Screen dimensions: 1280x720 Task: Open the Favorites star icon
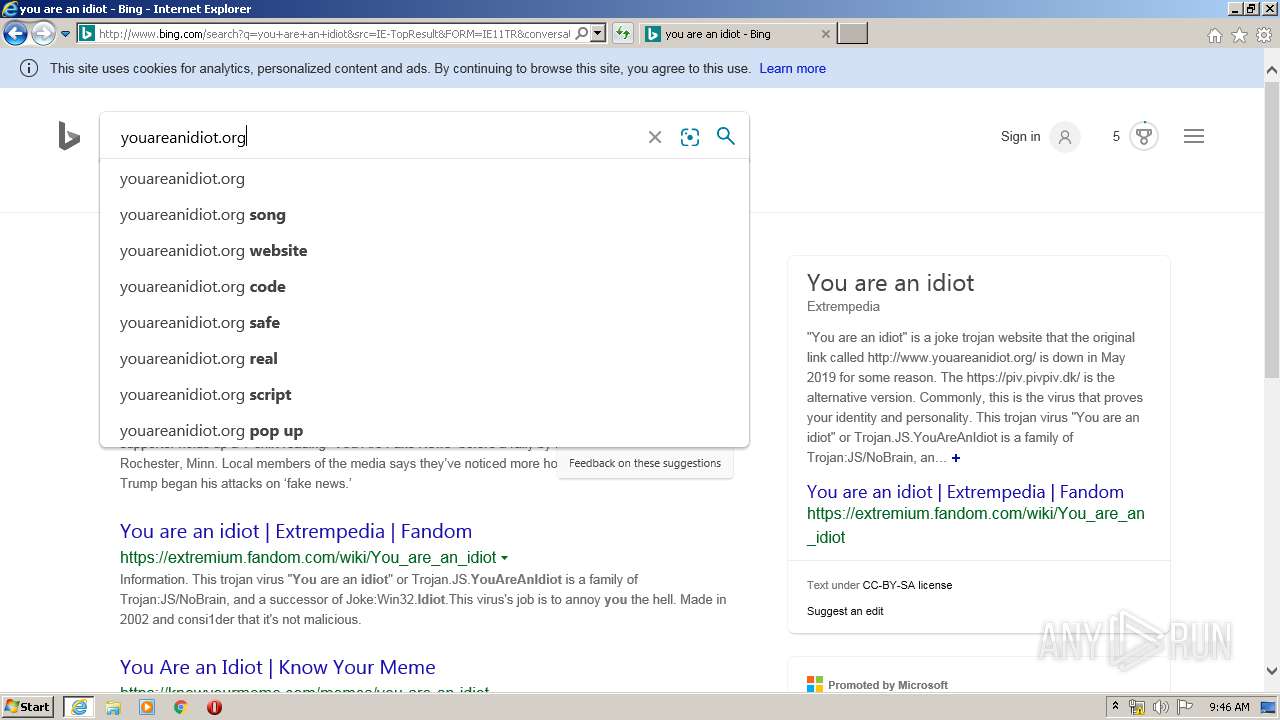[1239, 35]
